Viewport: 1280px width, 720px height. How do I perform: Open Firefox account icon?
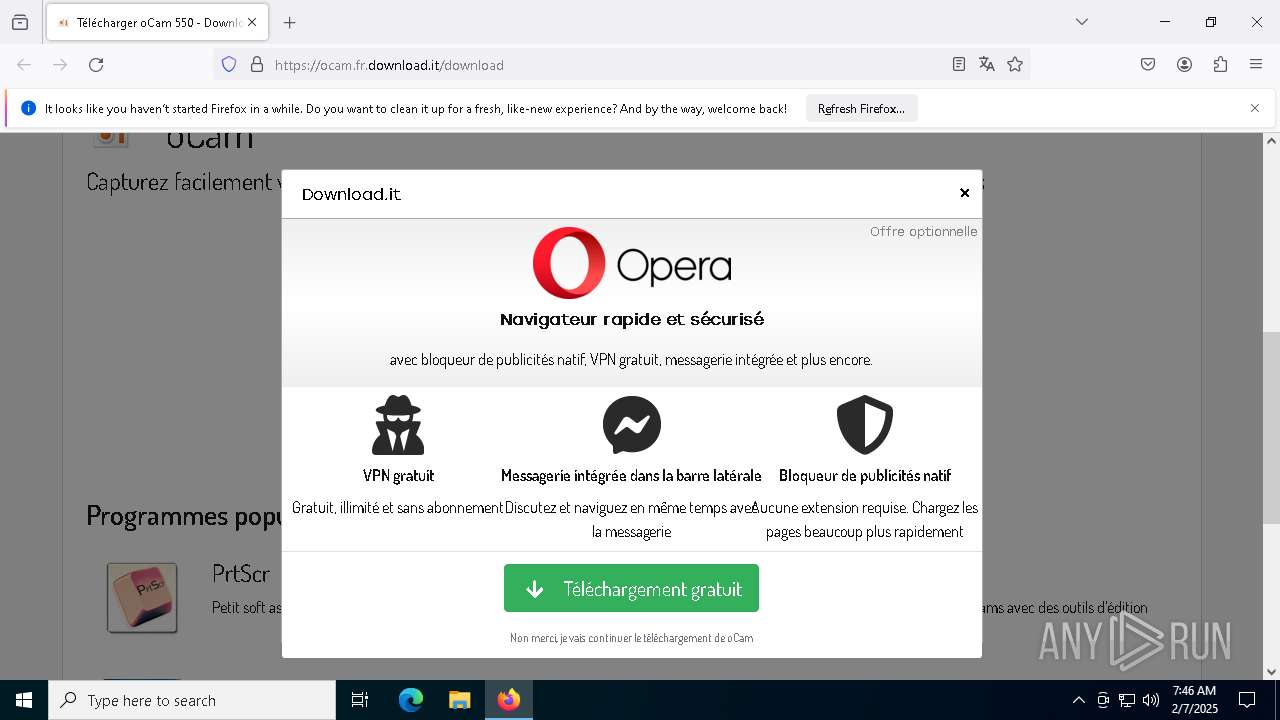pyautogui.click(x=1184, y=65)
